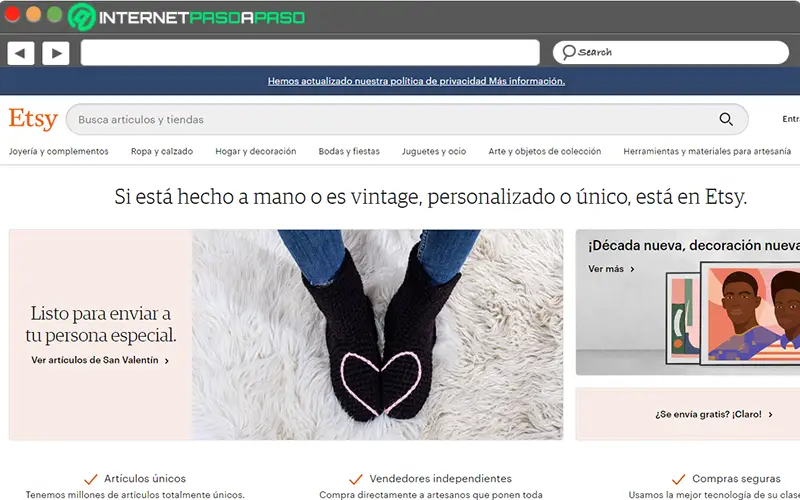Click the heart slippers banner image
The height and width of the screenshot is (500, 800).
click(378, 335)
